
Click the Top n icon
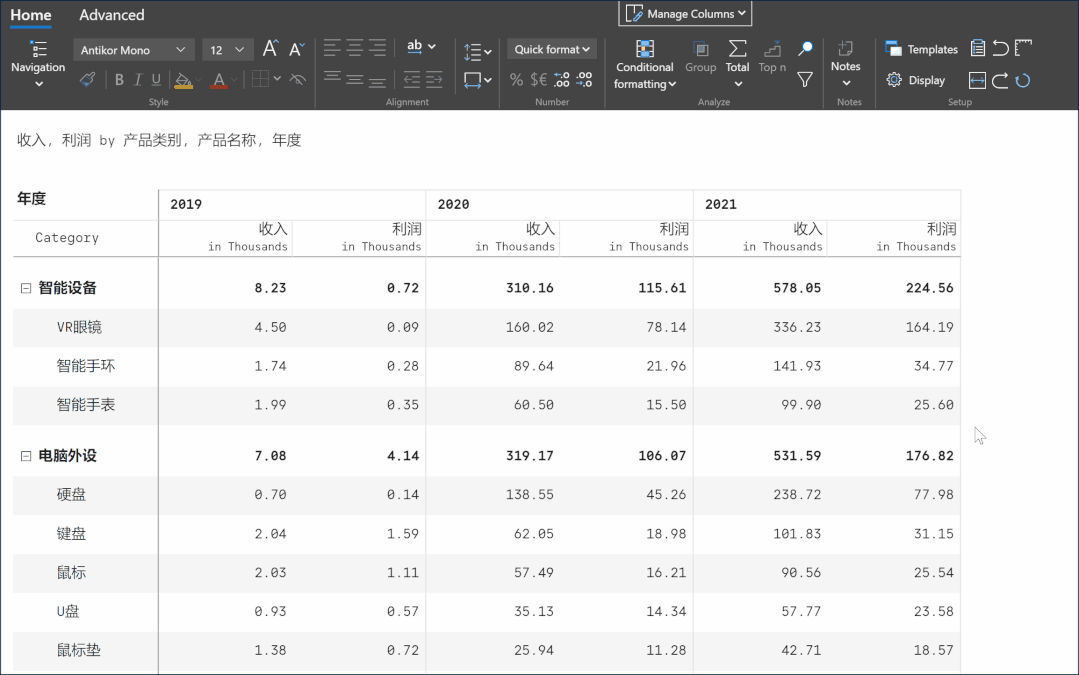click(x=772, y=56)
